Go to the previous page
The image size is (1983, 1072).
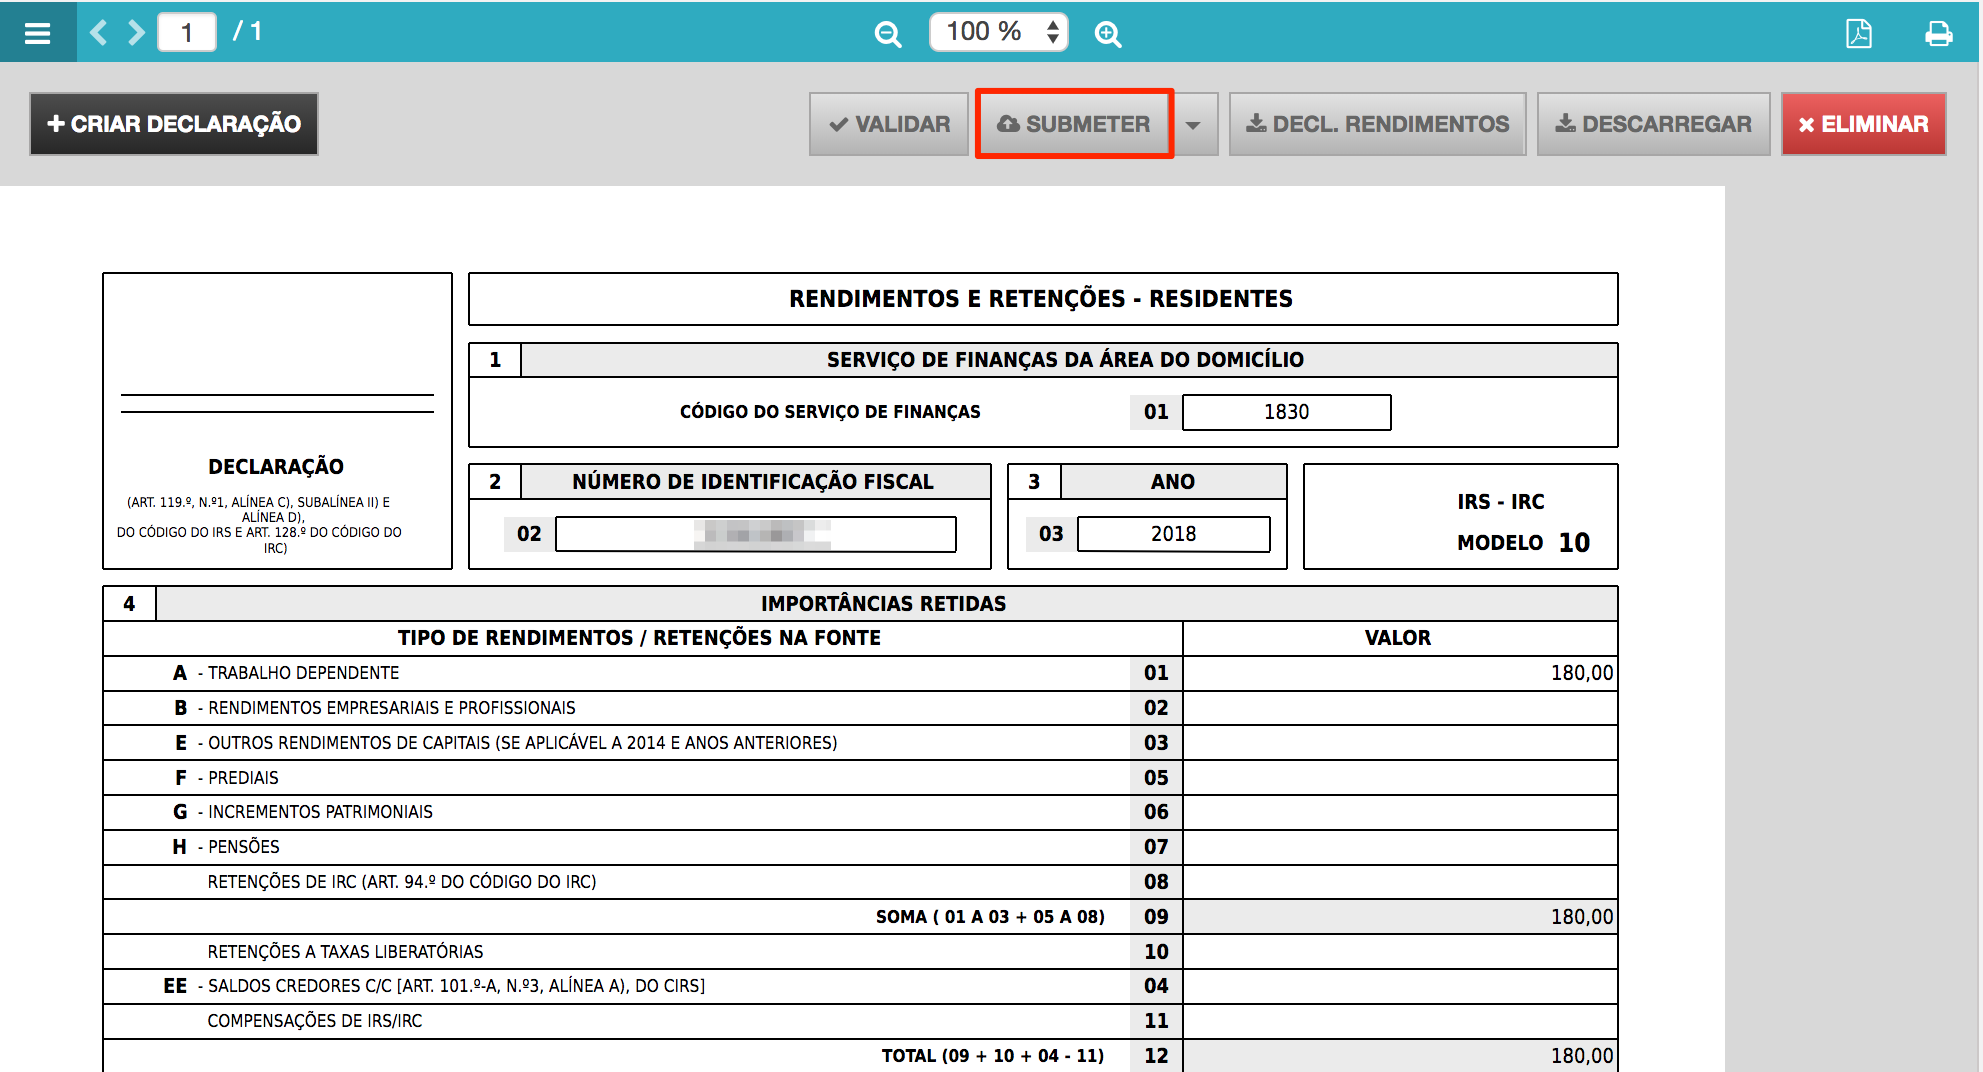[x=97, y=32]
